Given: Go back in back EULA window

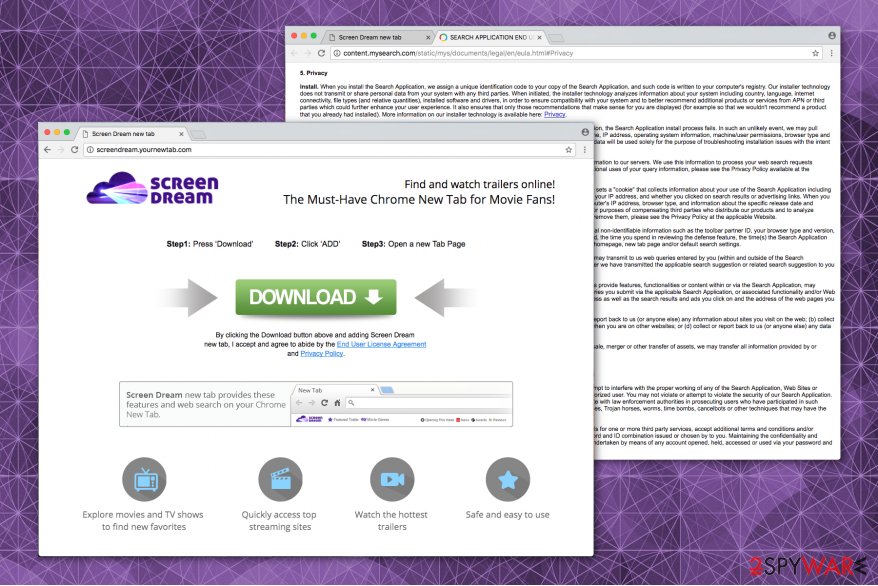Looking at the screenshot, I should point(295,53).
